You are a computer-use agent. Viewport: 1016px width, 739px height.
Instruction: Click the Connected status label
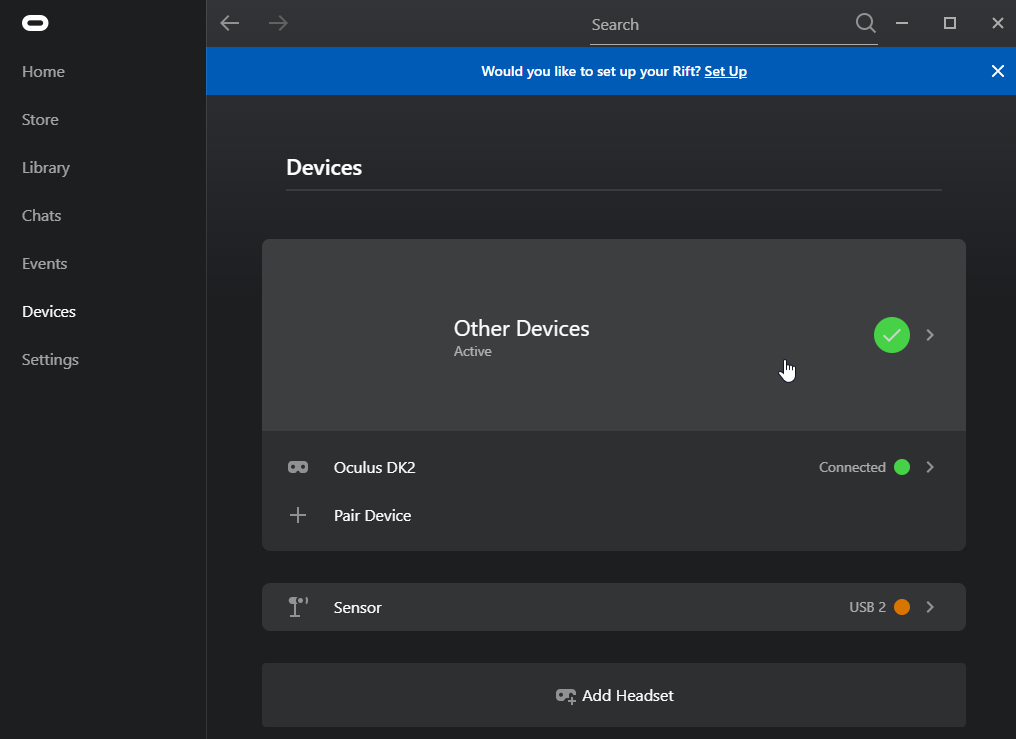[852, 467]
